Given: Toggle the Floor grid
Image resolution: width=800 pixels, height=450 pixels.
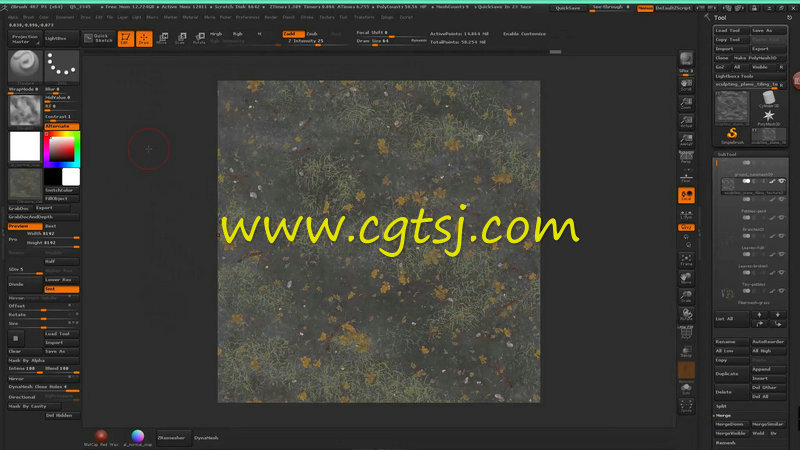Looking at the screenshot, I should pyautogui.click(x=686, y=178).
